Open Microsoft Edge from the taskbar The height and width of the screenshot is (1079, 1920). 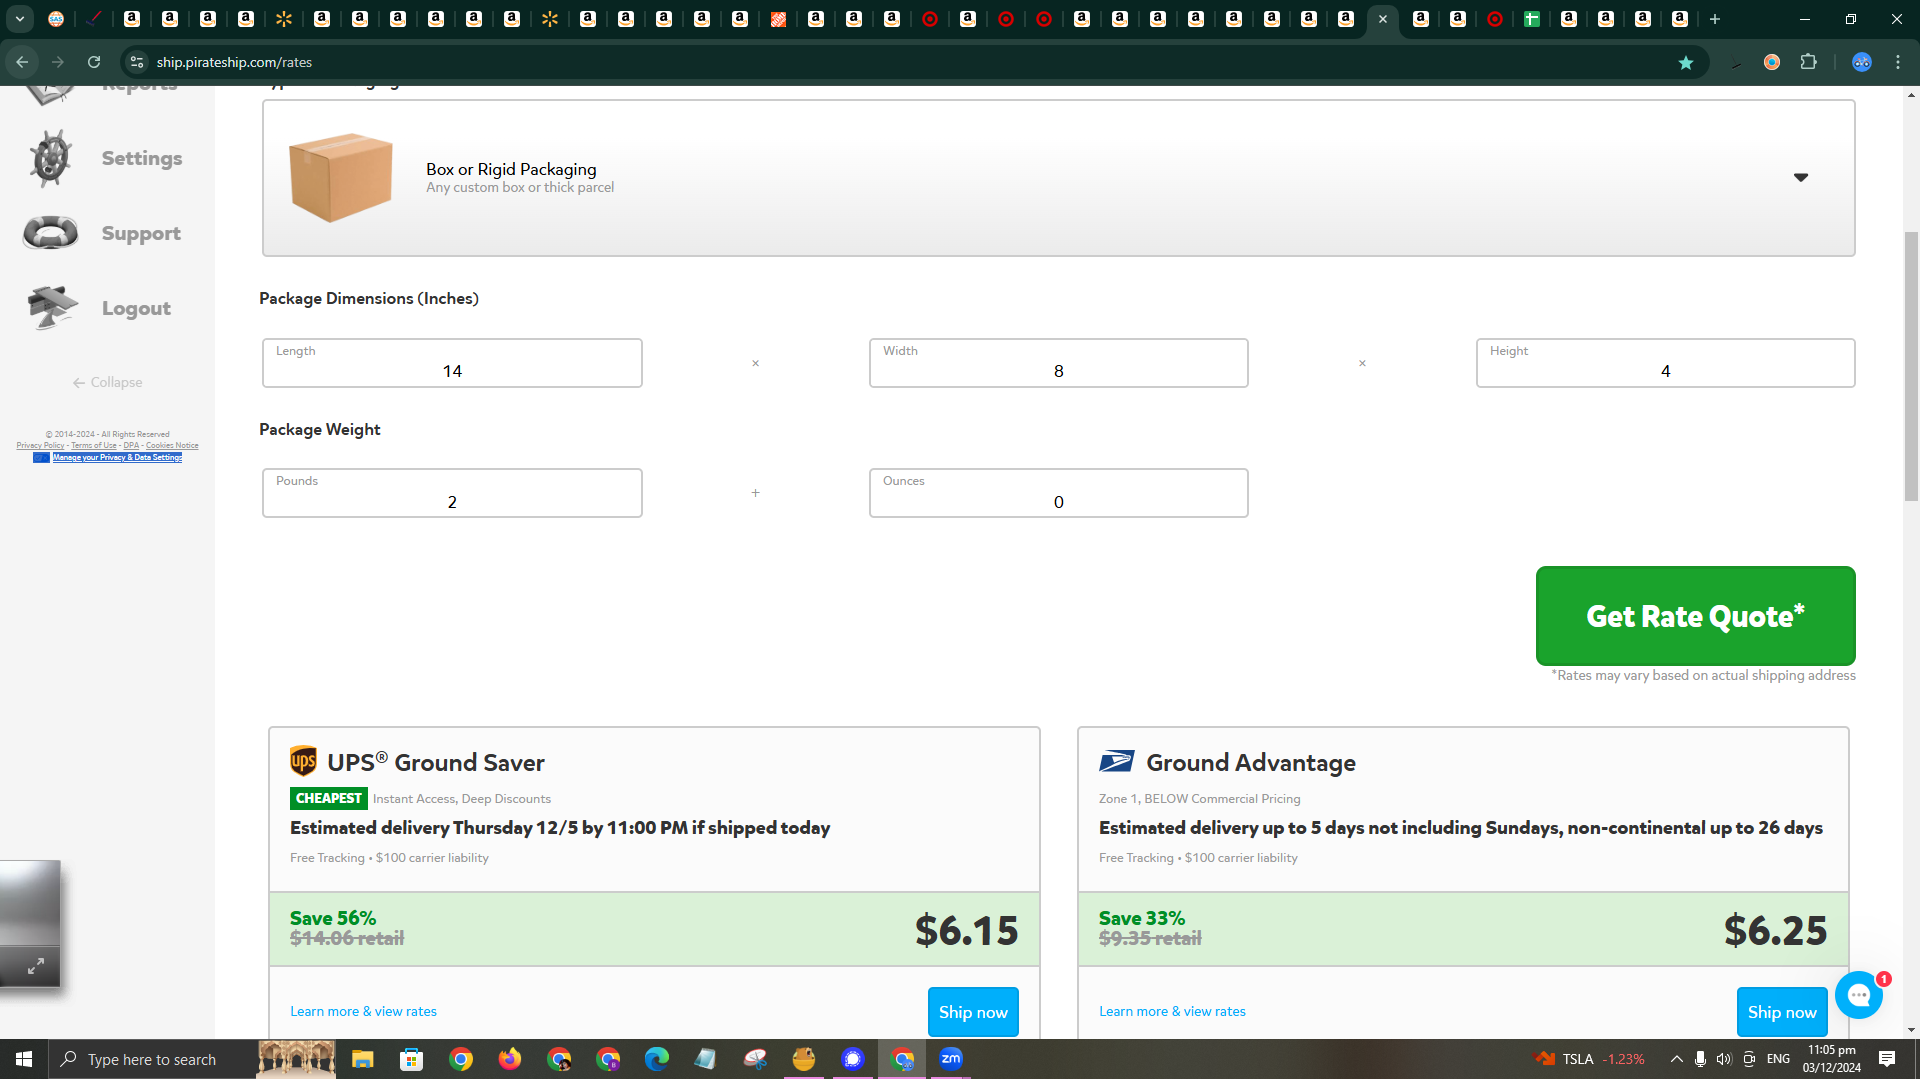click(x=657, y=1059)
